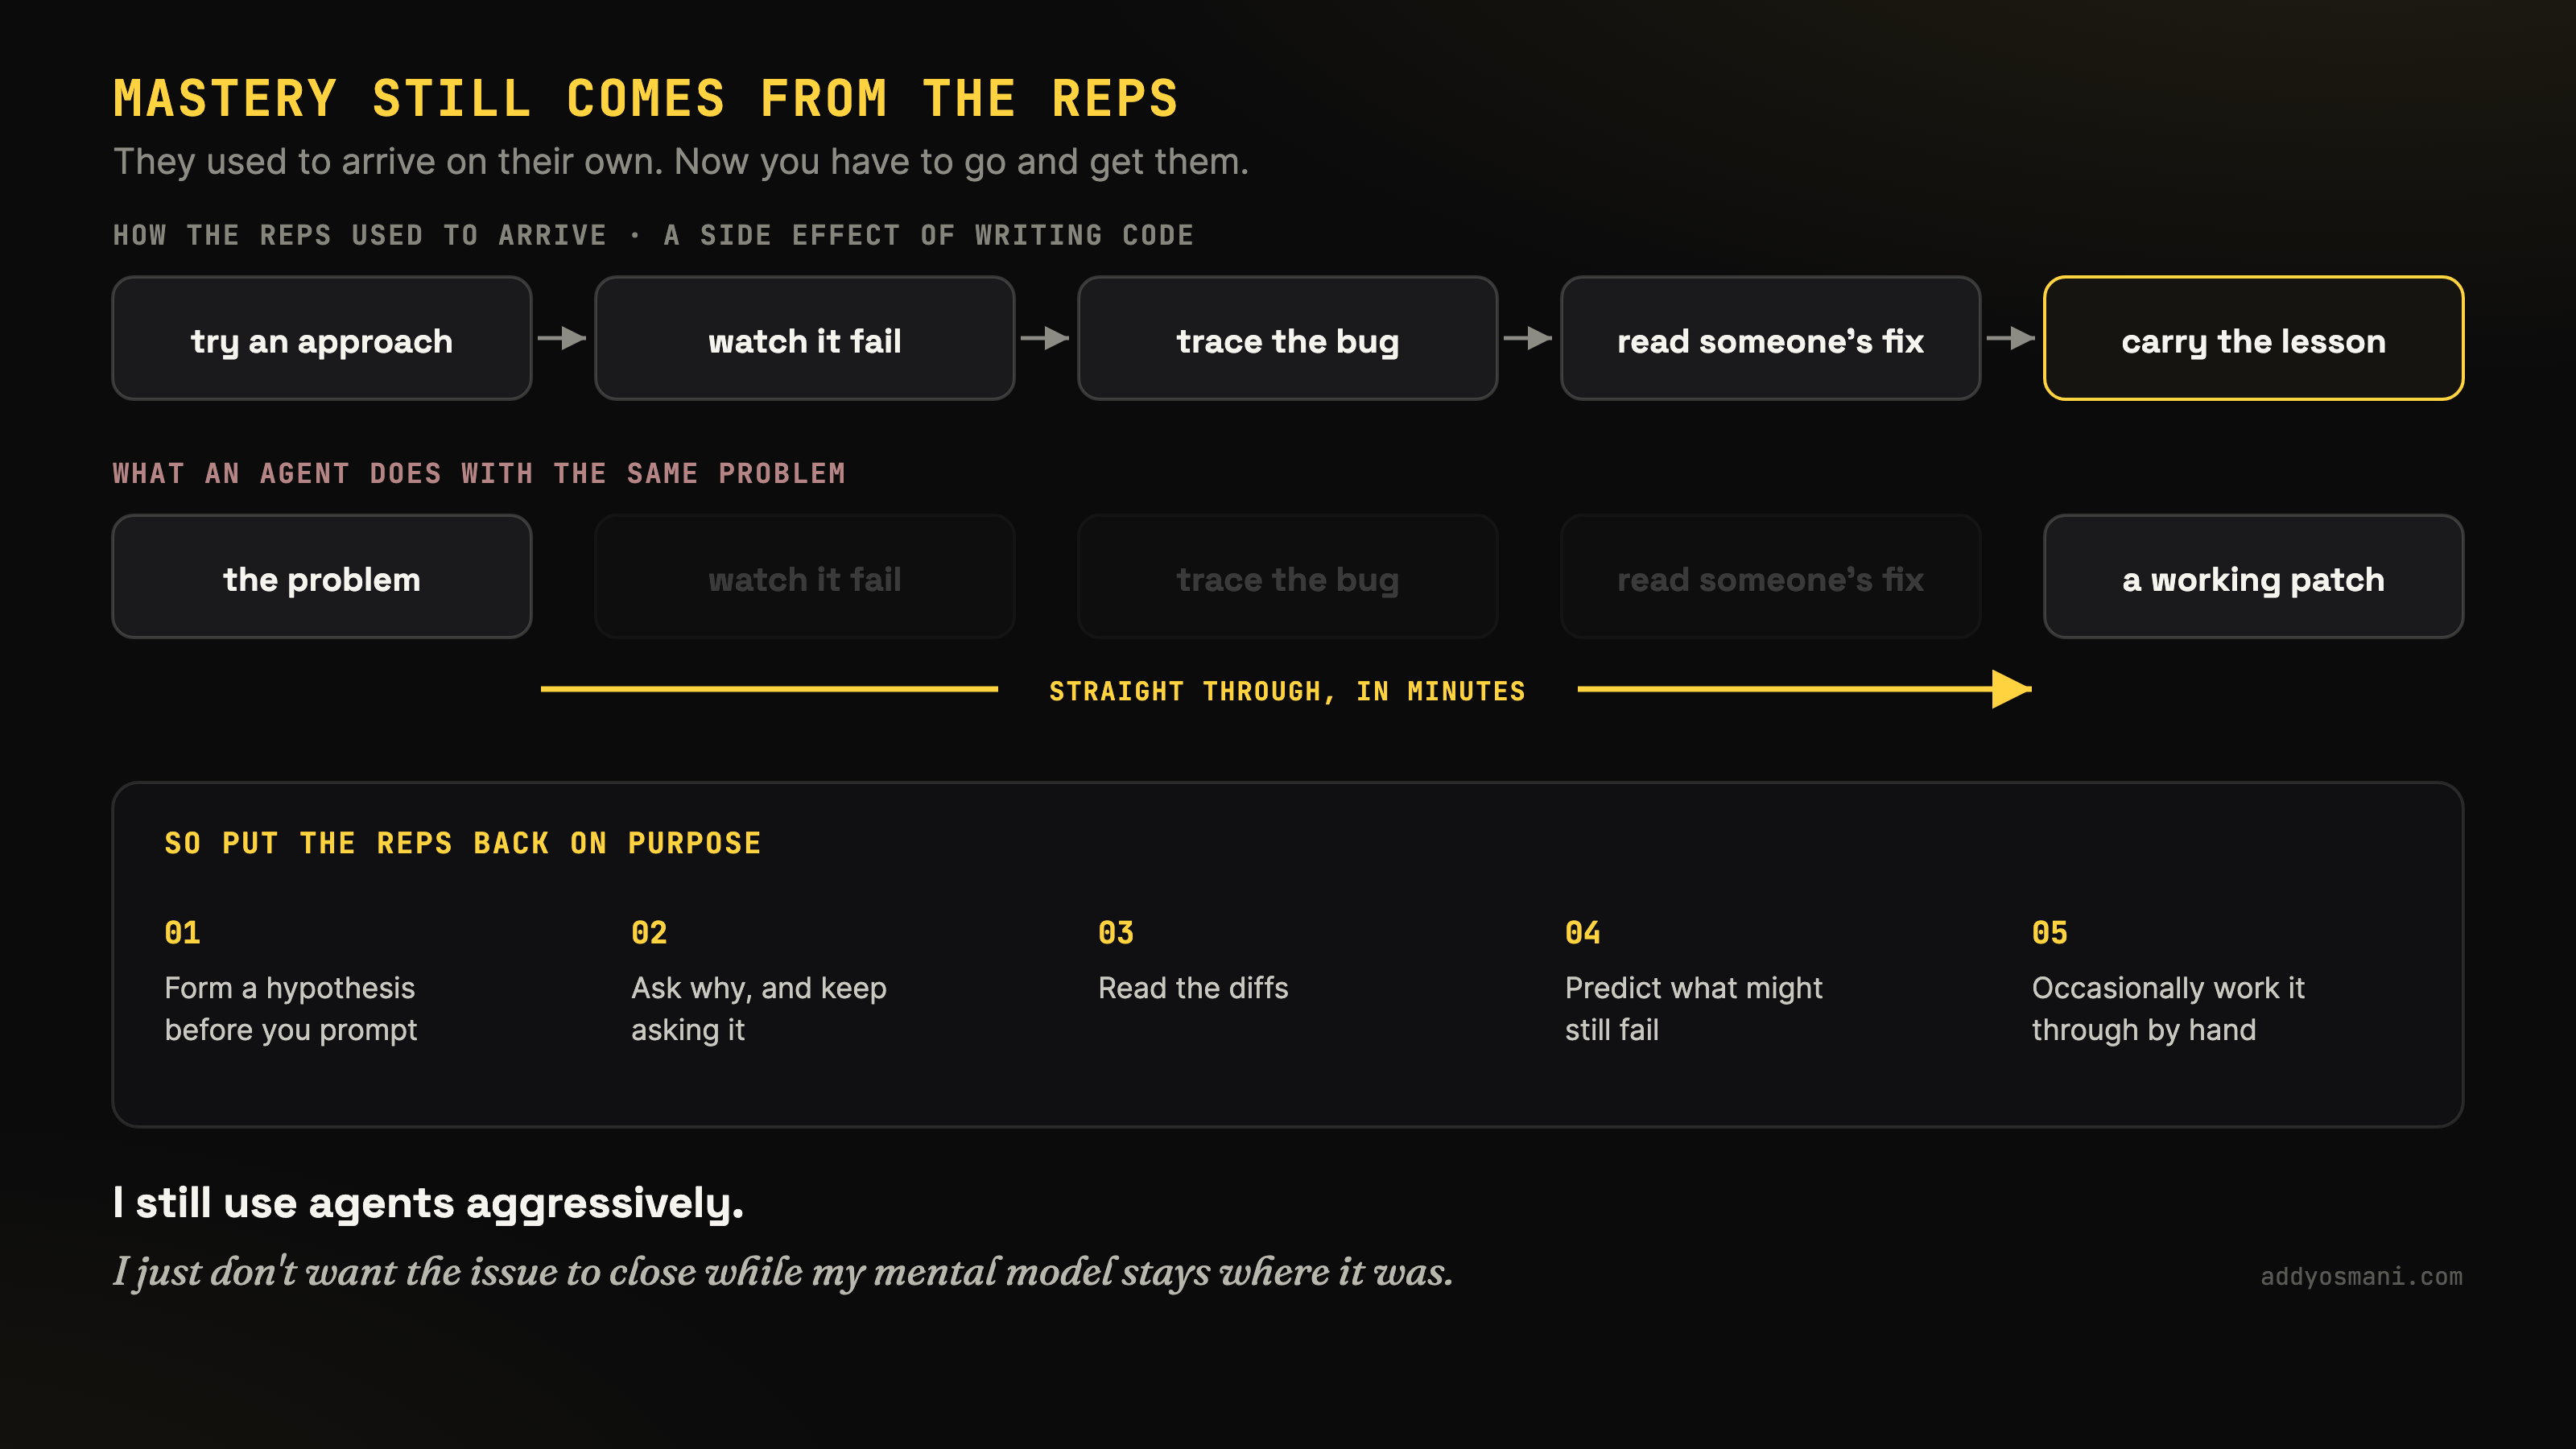Click the dimmed 'trace the bug' box
Image resolution: width=2576 pixels, height=1449 pixels.
1288,576
